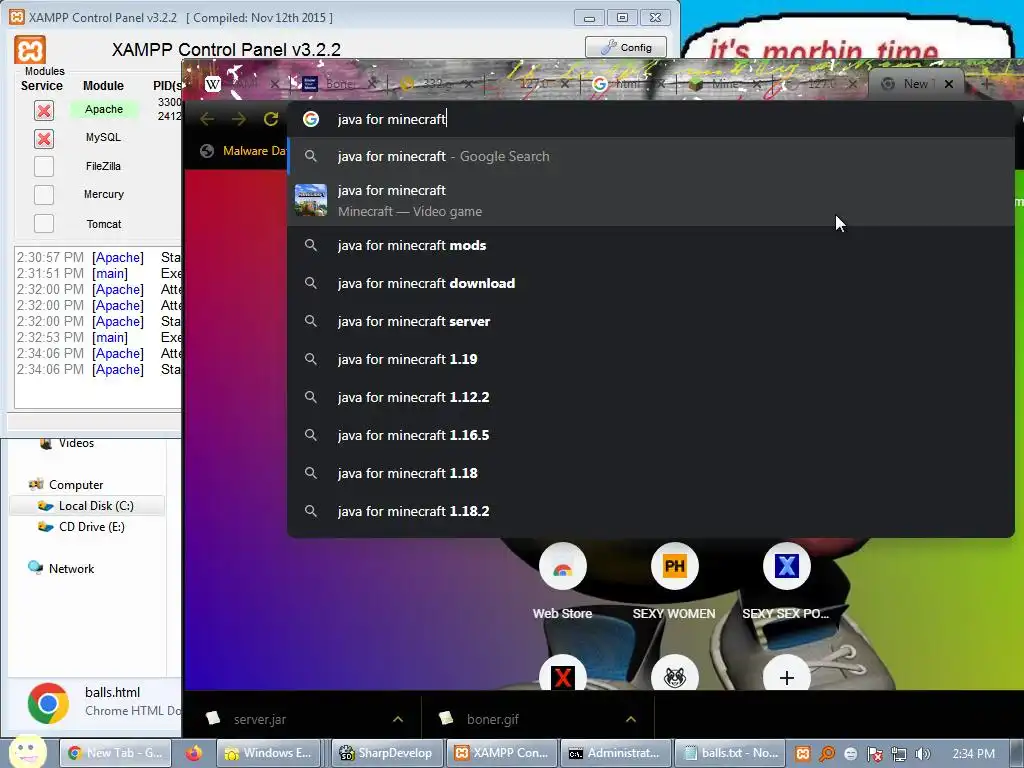The width and height of the screenshot is (1024, 768).
Task: Open XAMPP Config button
Action: point(626,47)
